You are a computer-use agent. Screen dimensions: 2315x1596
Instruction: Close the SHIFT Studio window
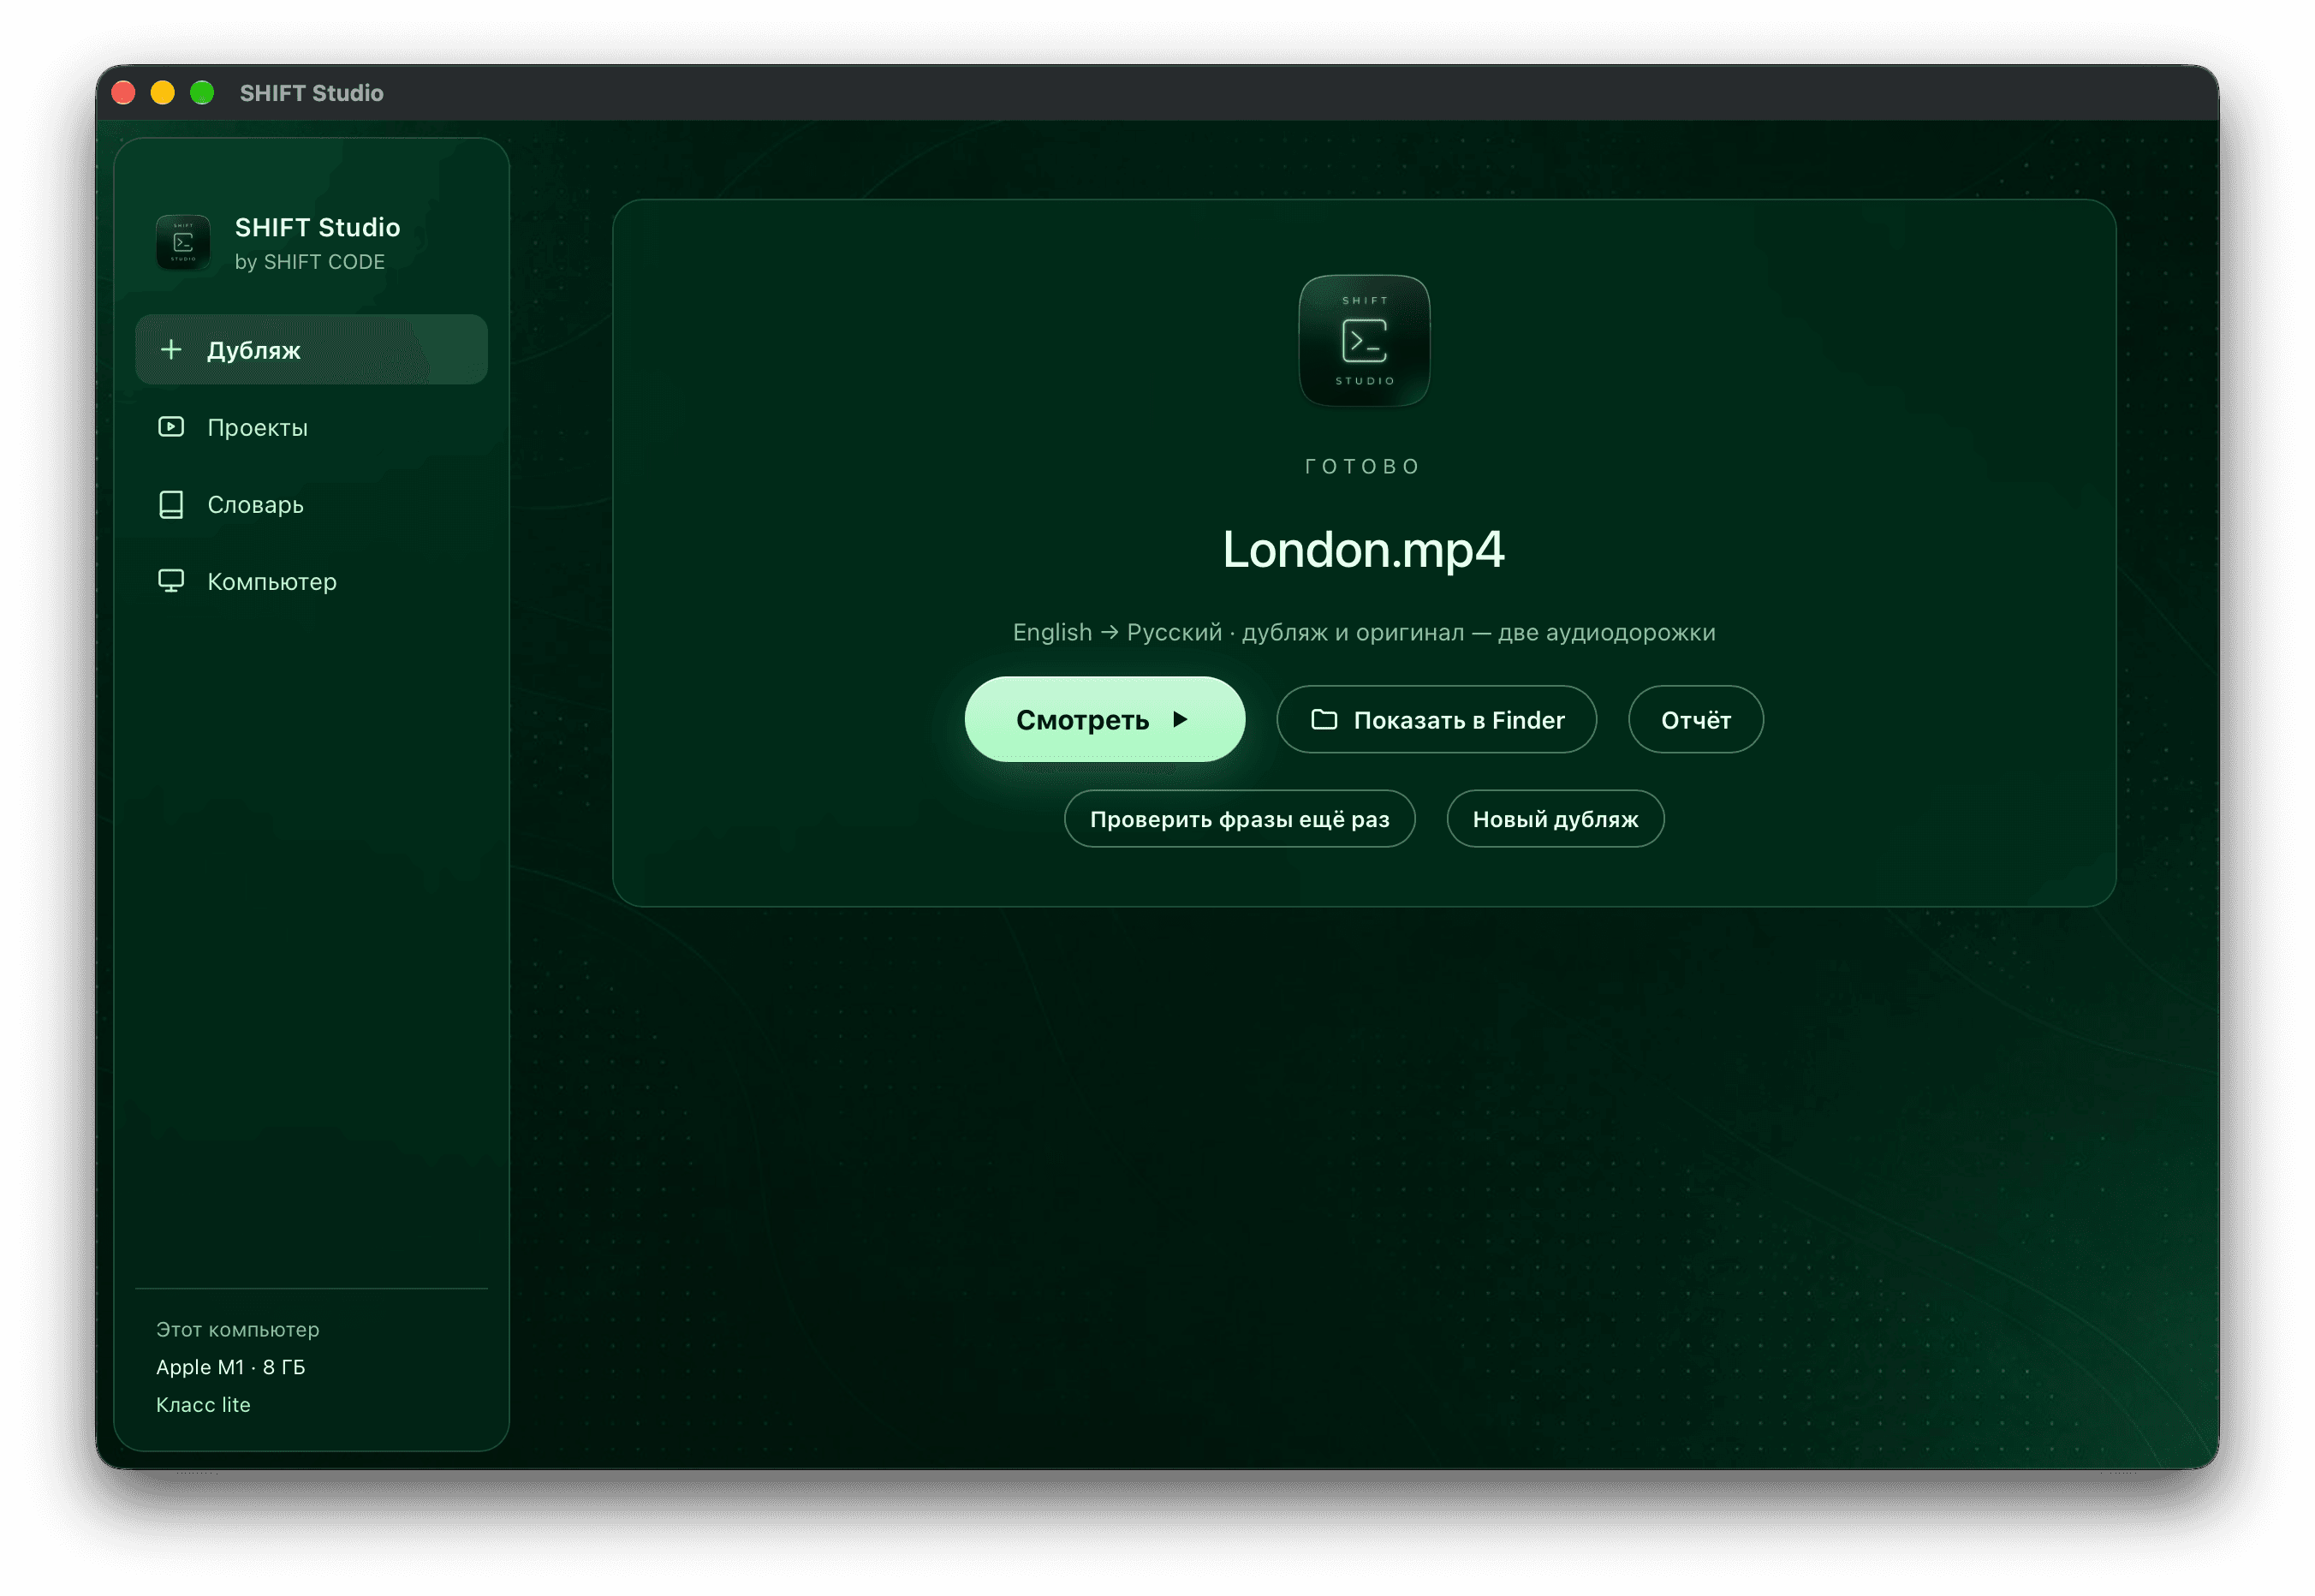[123, 93]
